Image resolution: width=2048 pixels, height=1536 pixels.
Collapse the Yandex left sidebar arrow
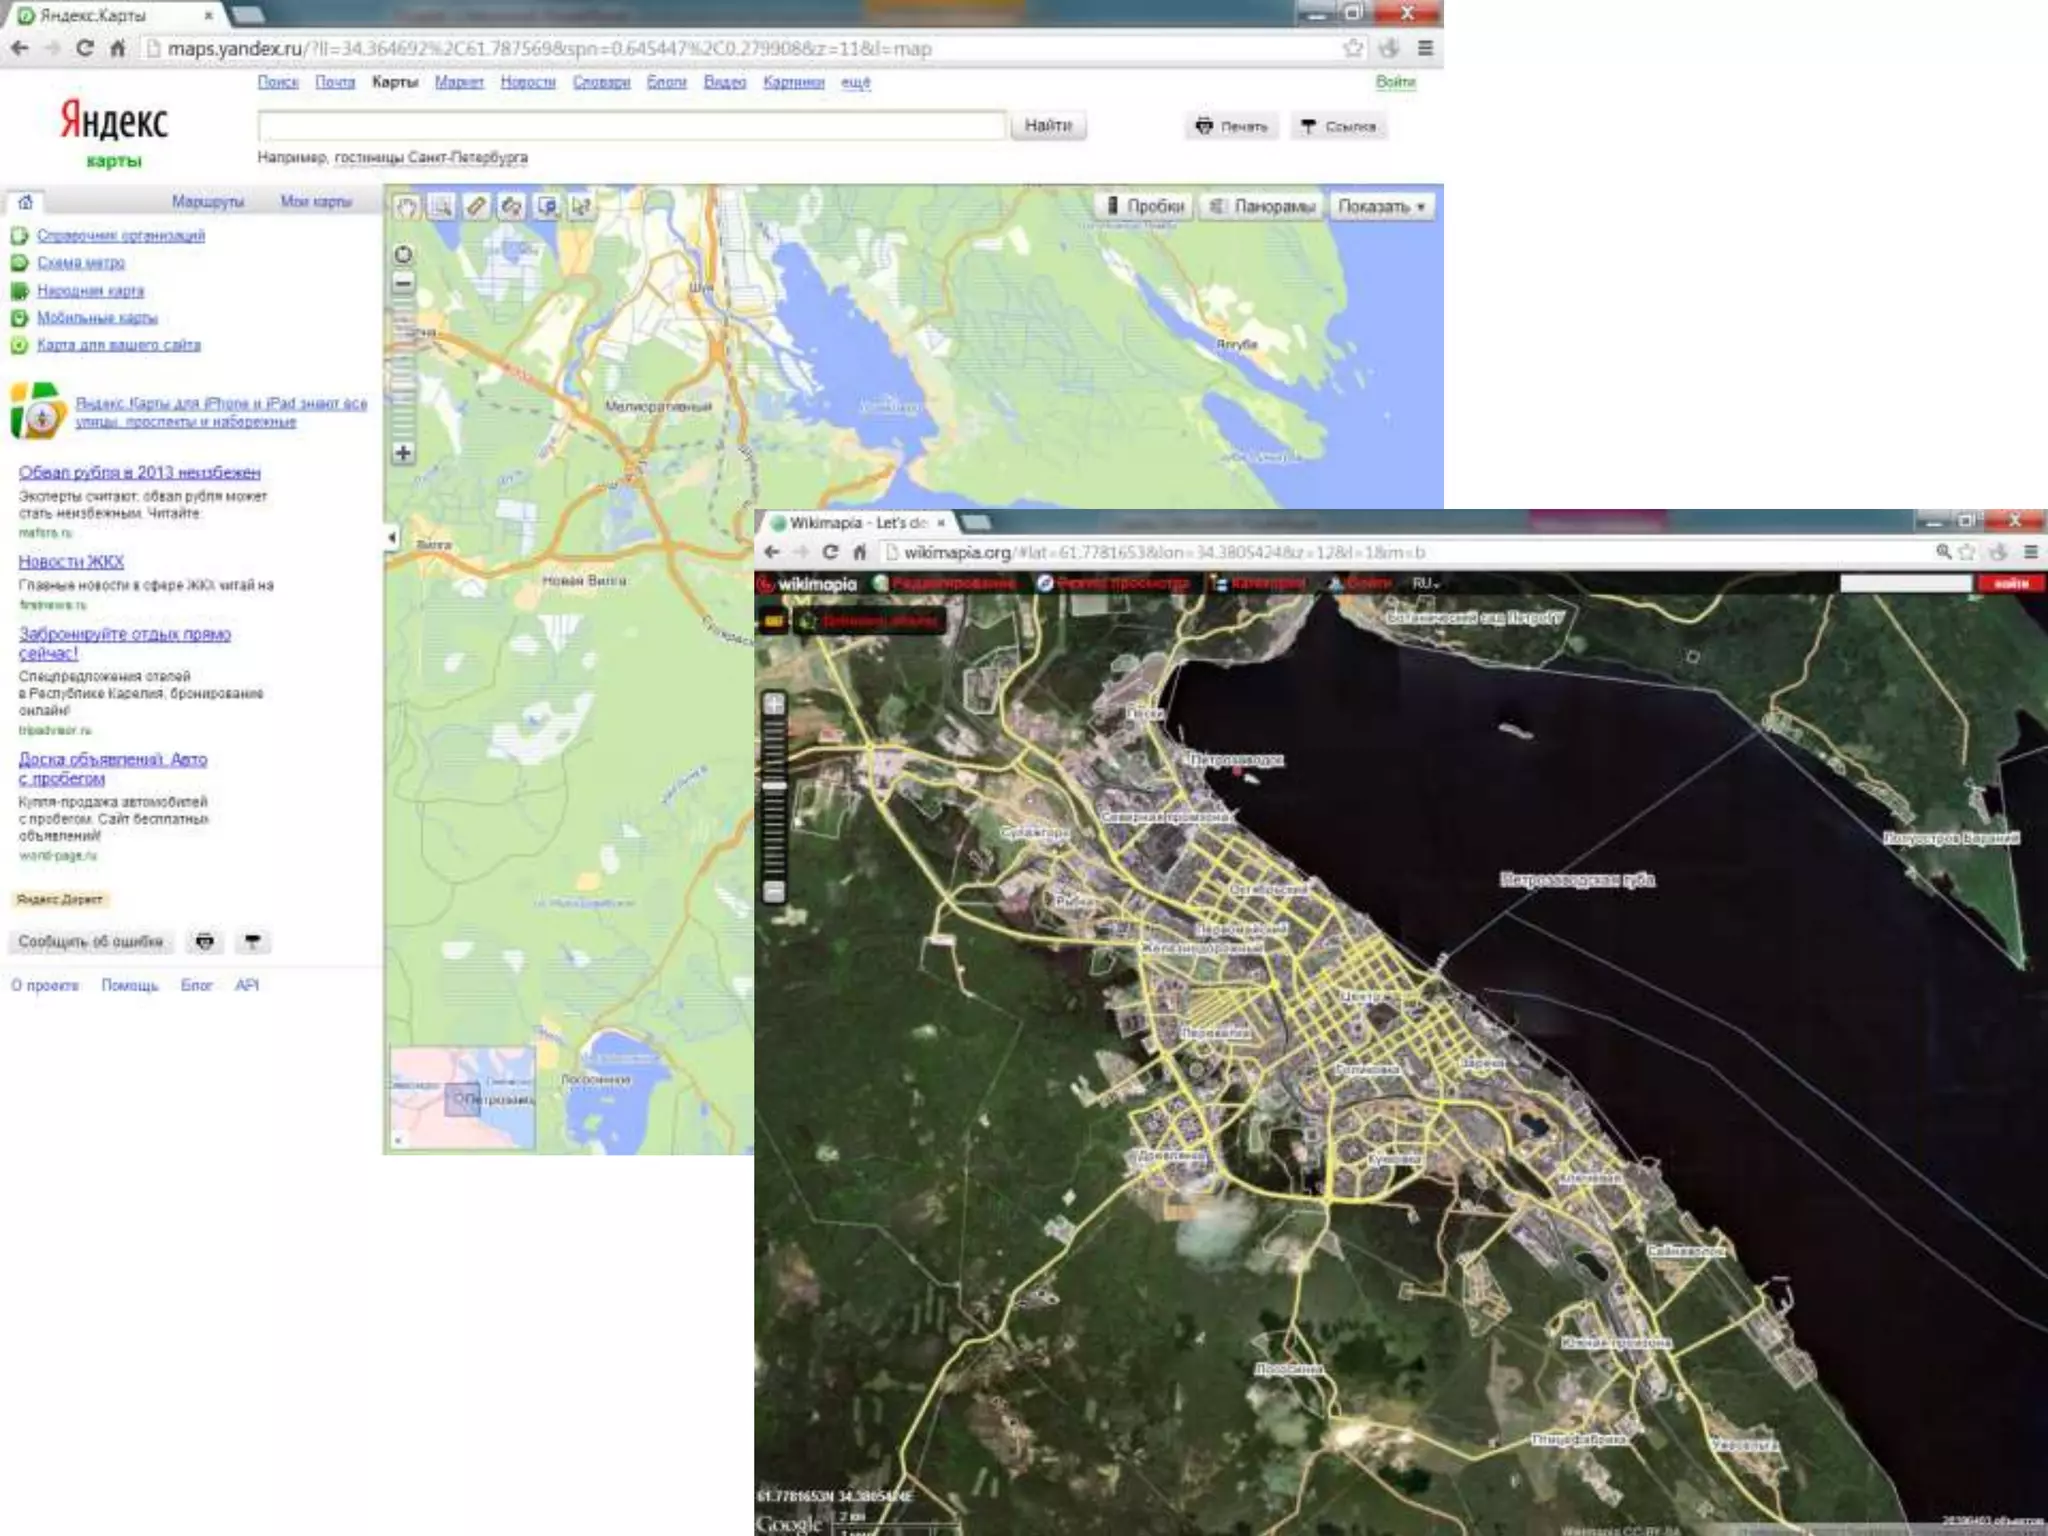(x=392, y=538)
